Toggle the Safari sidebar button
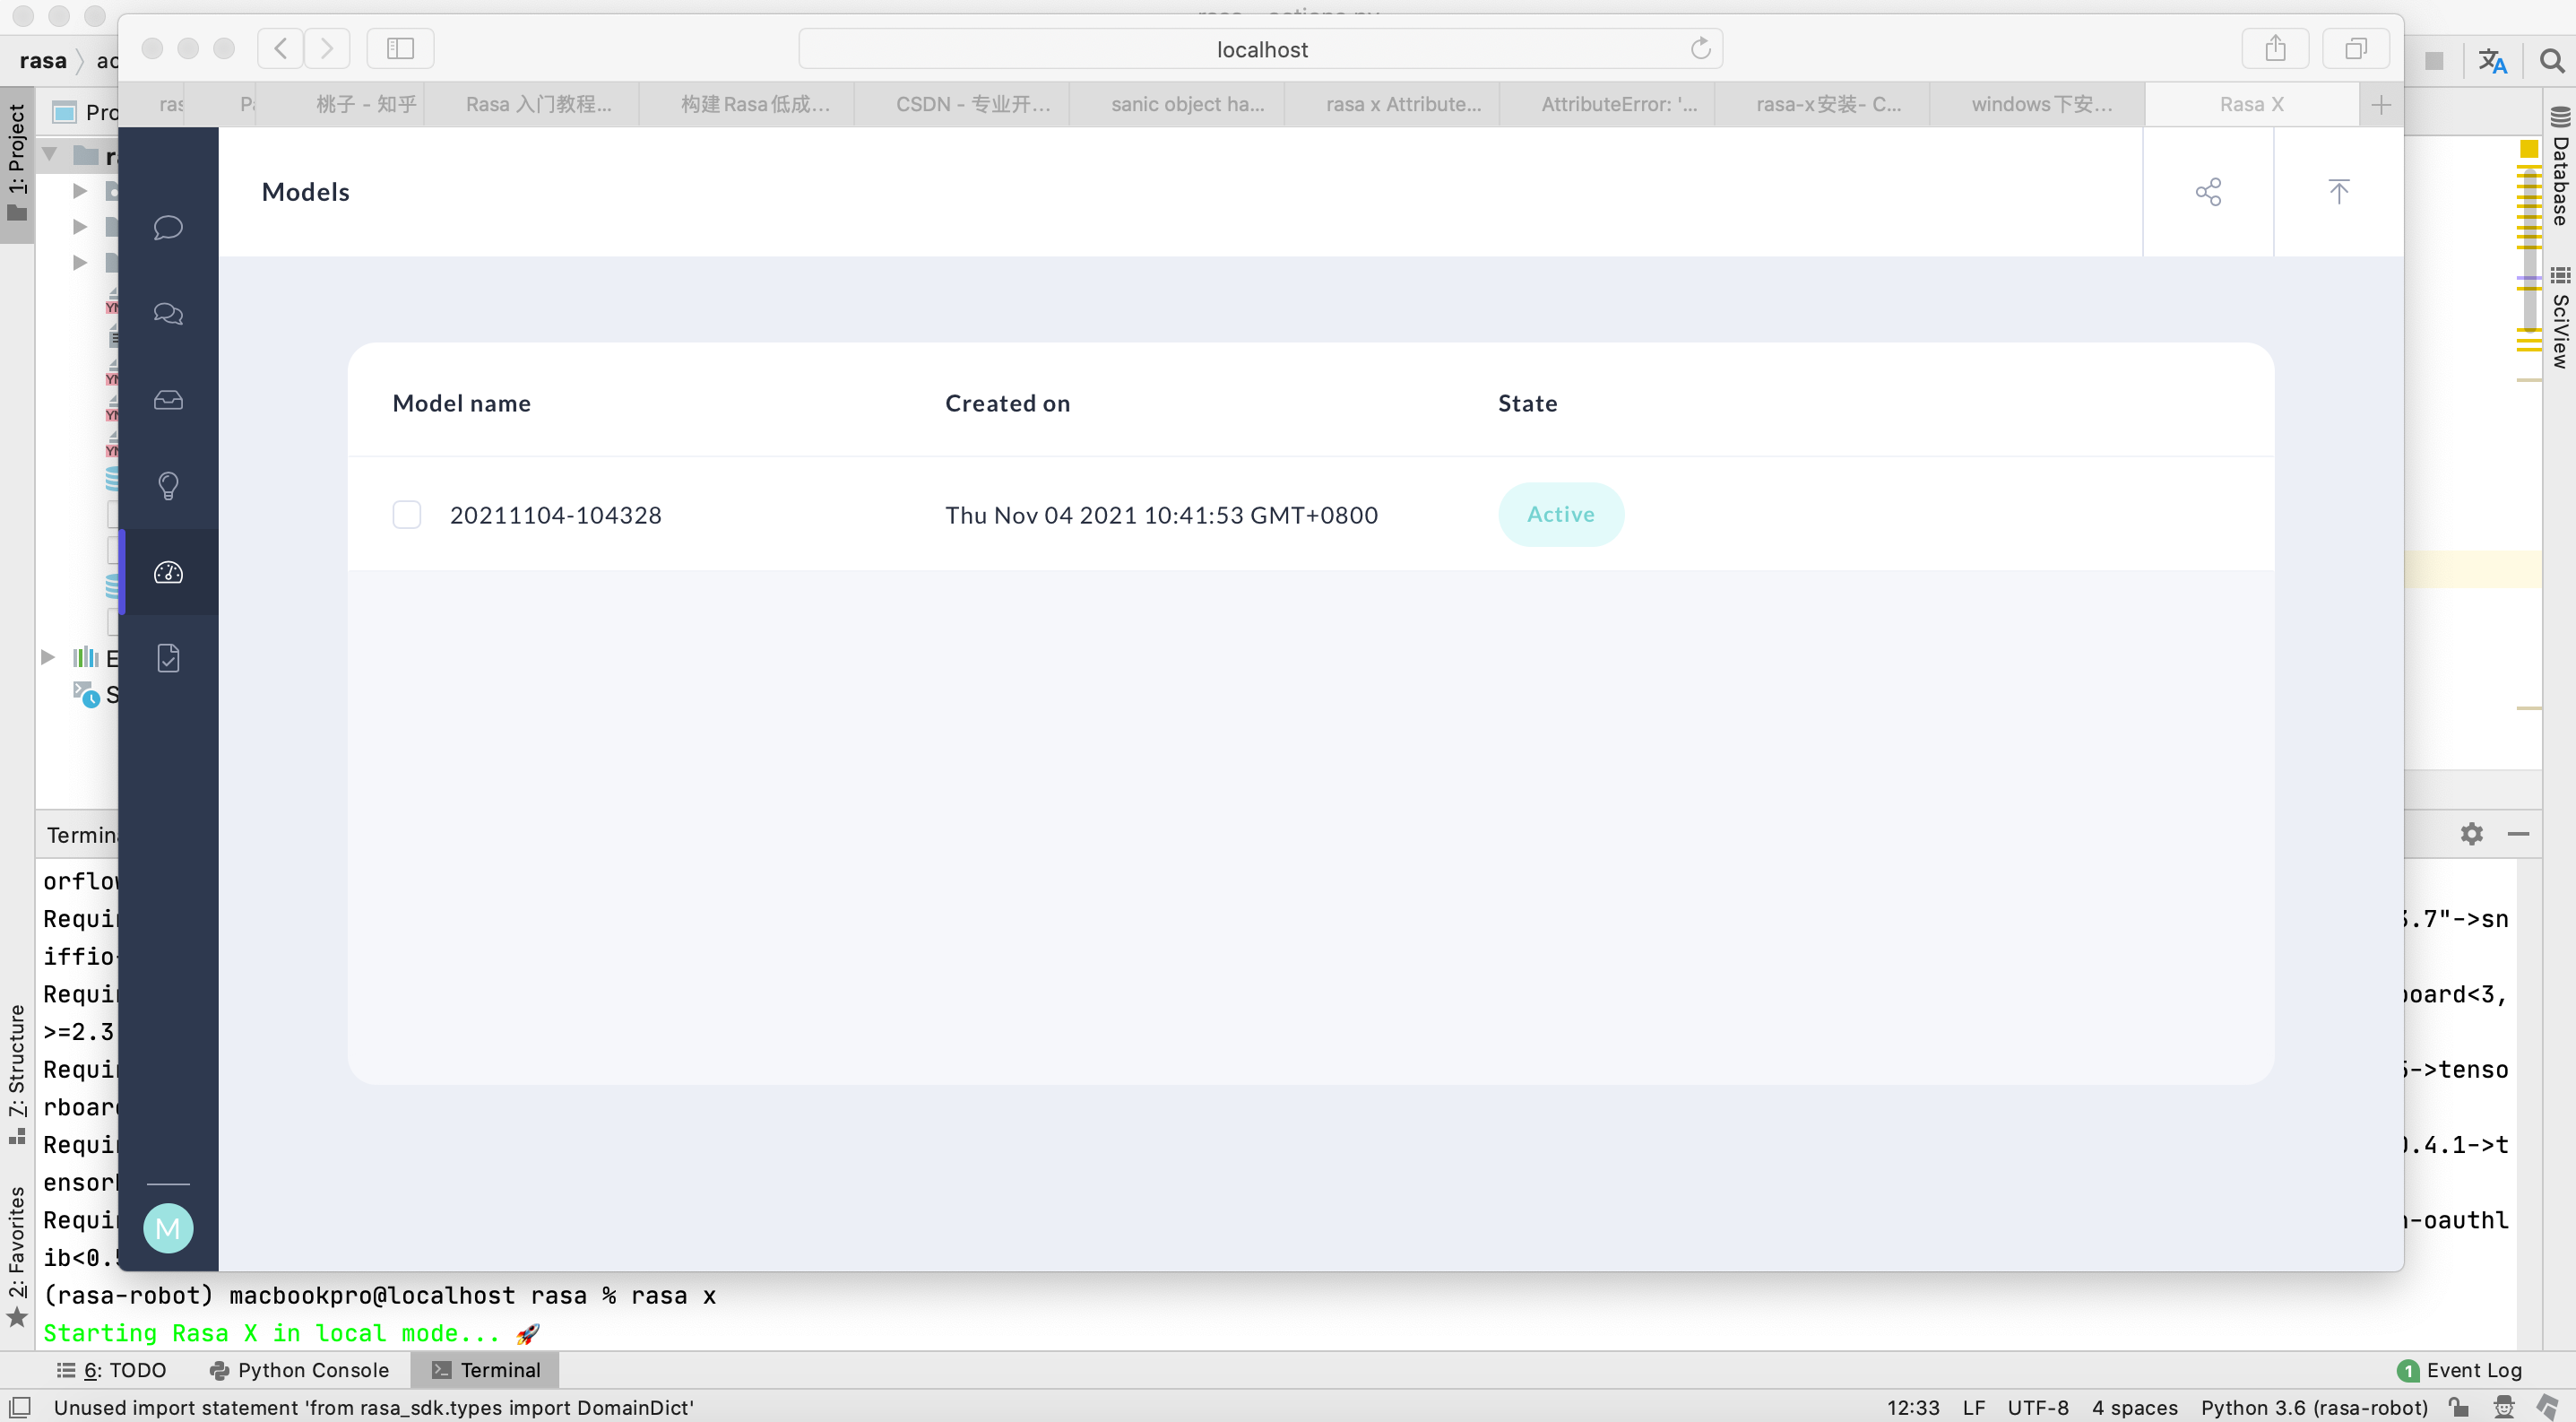The image size is (2576, 1422). (400, 49)
